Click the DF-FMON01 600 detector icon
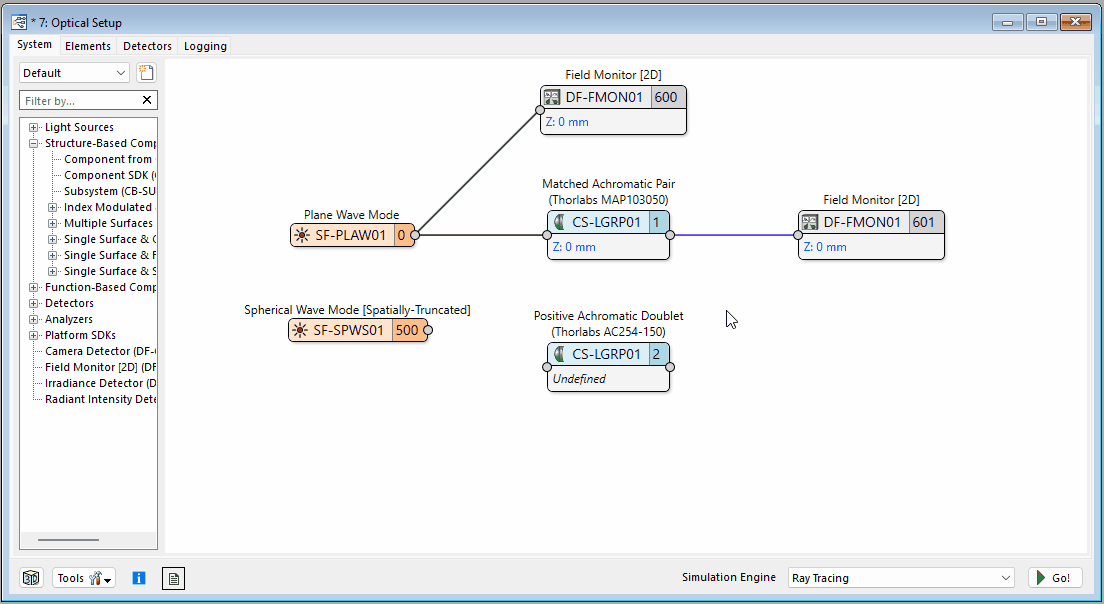Viewport: 1104px width, 604px height. pyautogui.click(x=551, y=98)
